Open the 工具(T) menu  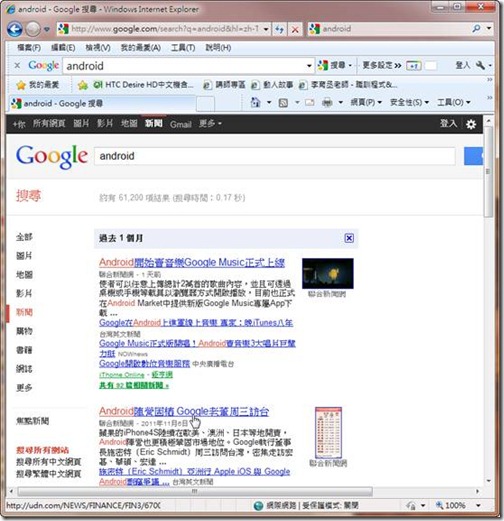[183, 48]
